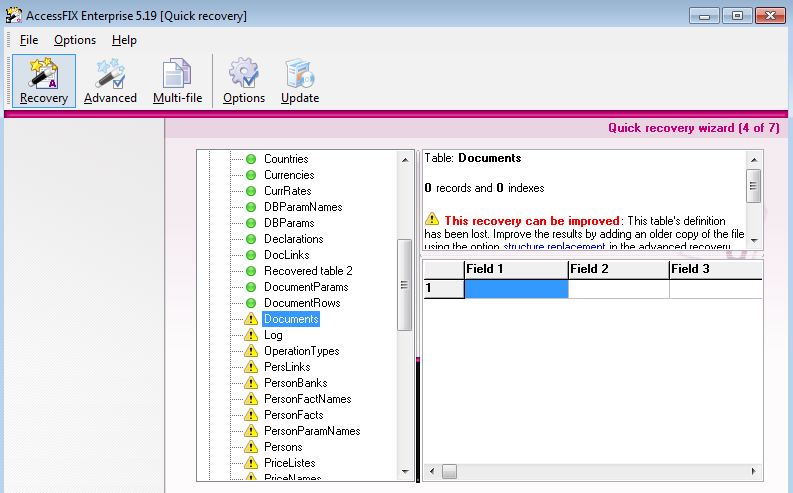Select the PersLinks table
The height and width of the screenshot is (493, 793).
pos(287,367)
